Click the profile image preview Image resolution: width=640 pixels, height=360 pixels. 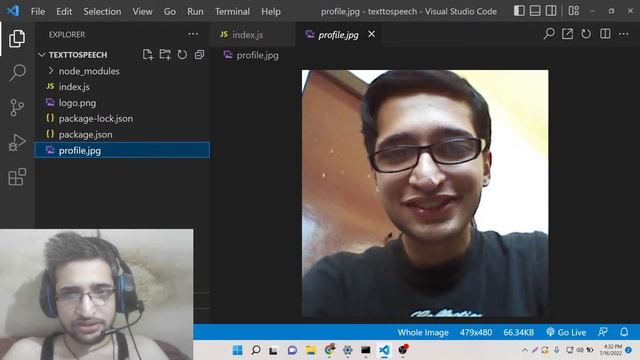tap(425, 193)
